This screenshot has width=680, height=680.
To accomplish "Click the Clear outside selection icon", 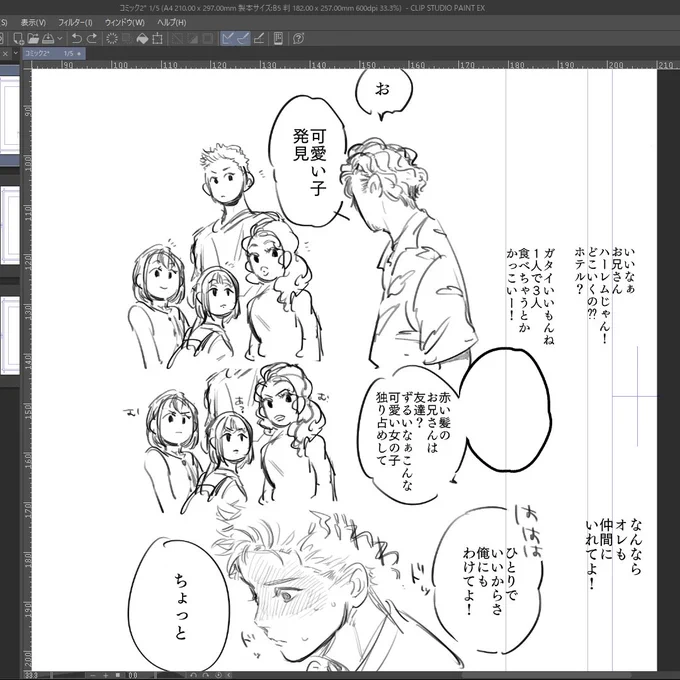I will tap(127, 39).
